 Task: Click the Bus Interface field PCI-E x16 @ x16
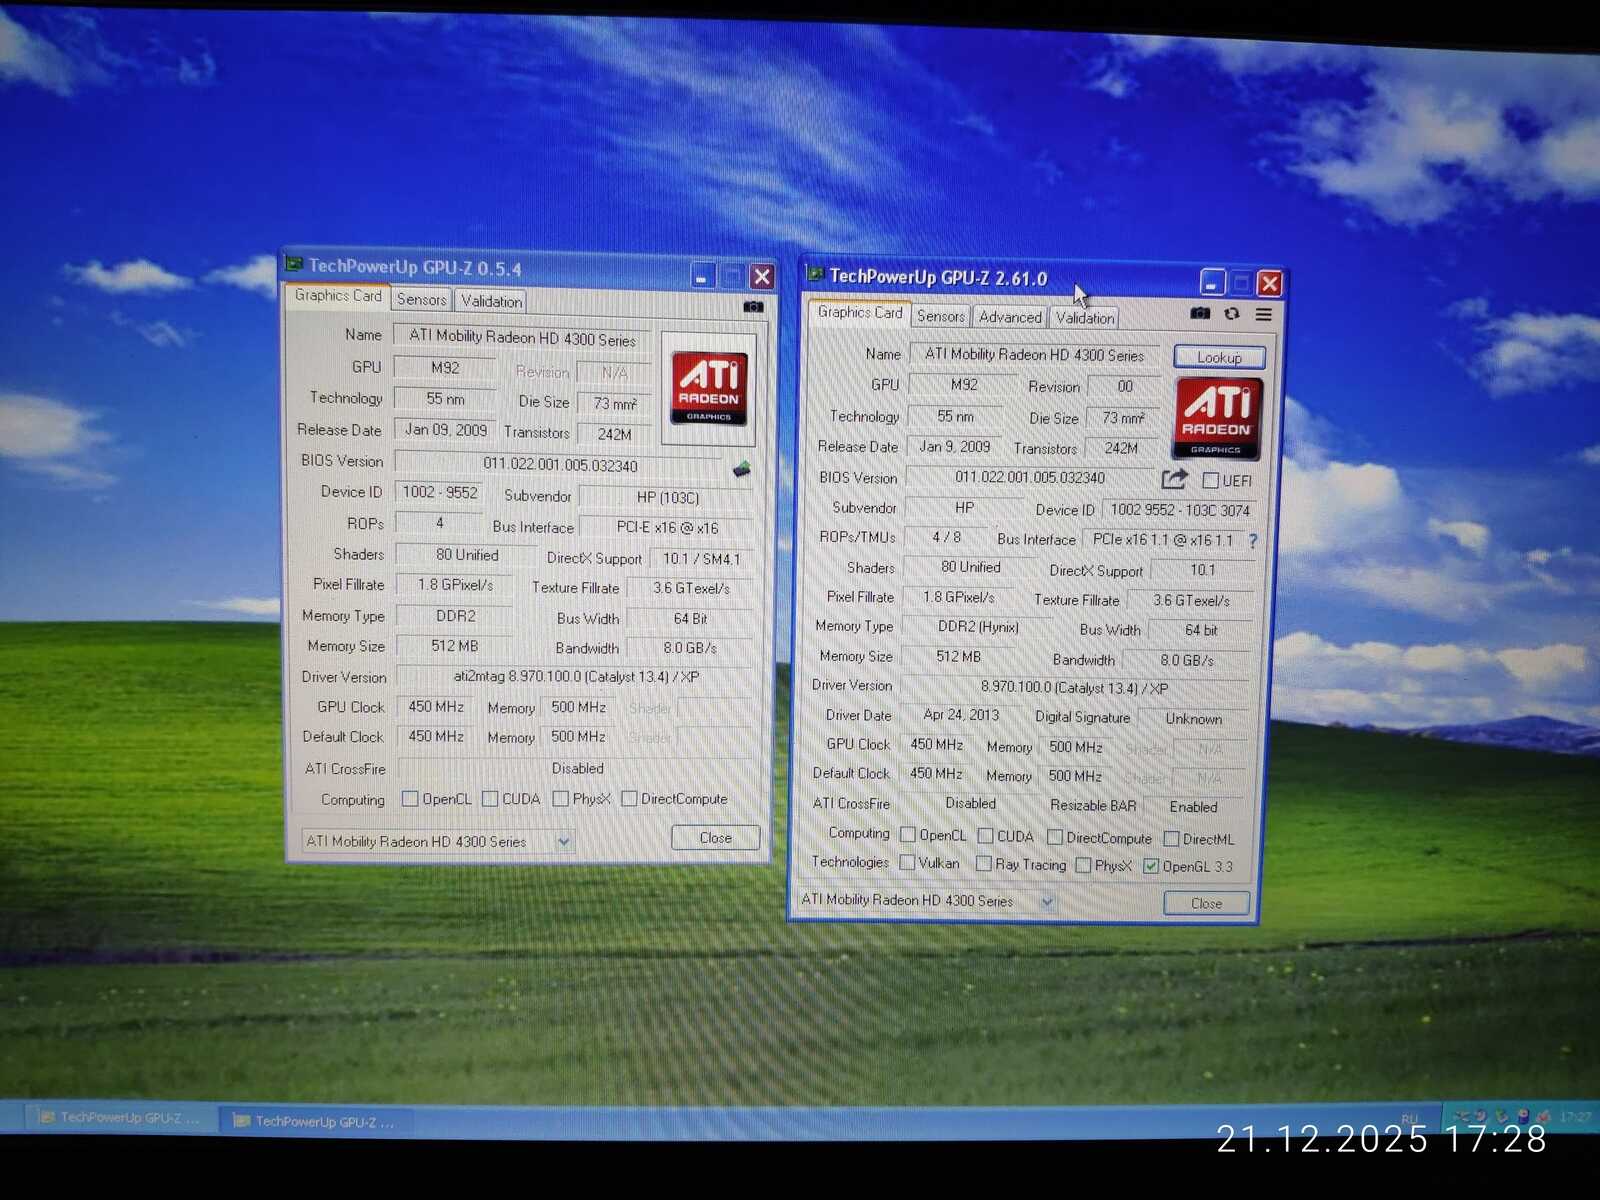tap(667, 528)
